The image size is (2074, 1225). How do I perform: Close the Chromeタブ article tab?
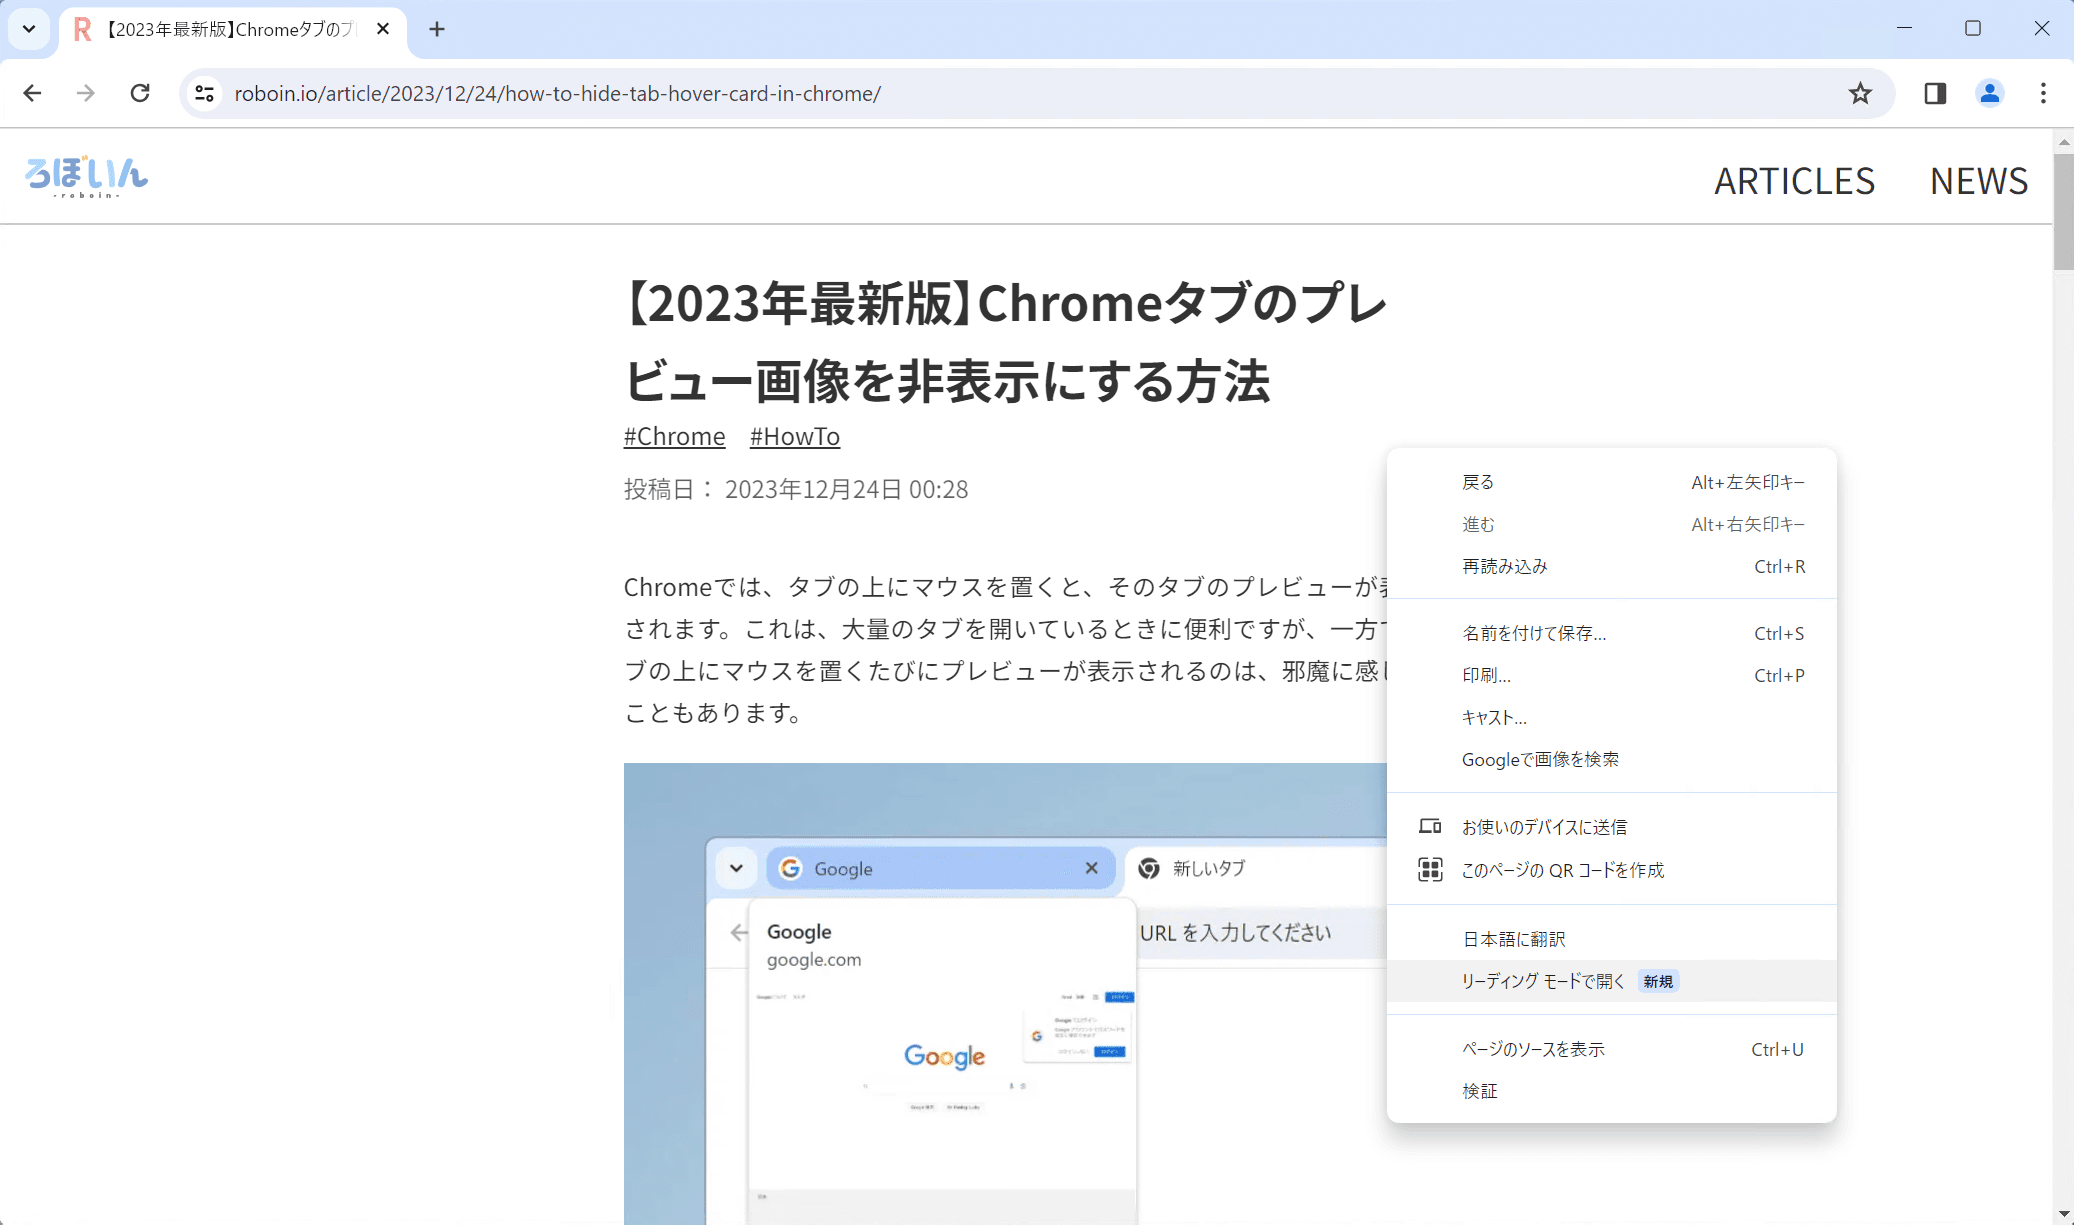[x=383, y=29]
